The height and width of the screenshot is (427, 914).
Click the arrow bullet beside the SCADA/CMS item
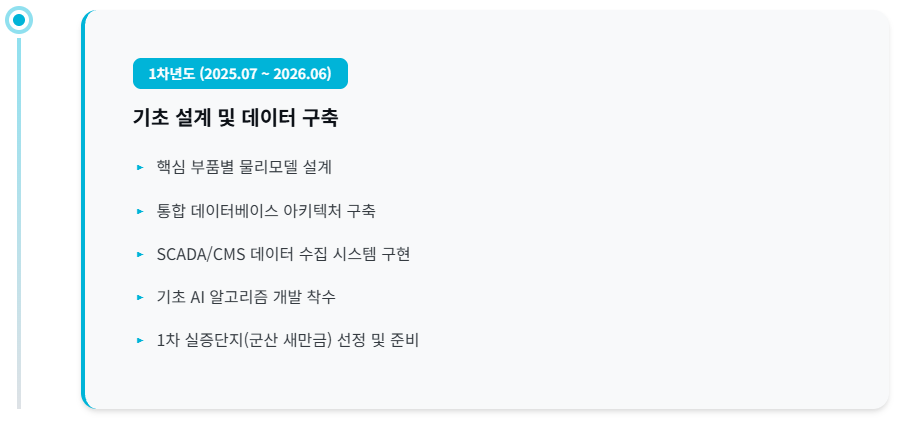[140, 254]
